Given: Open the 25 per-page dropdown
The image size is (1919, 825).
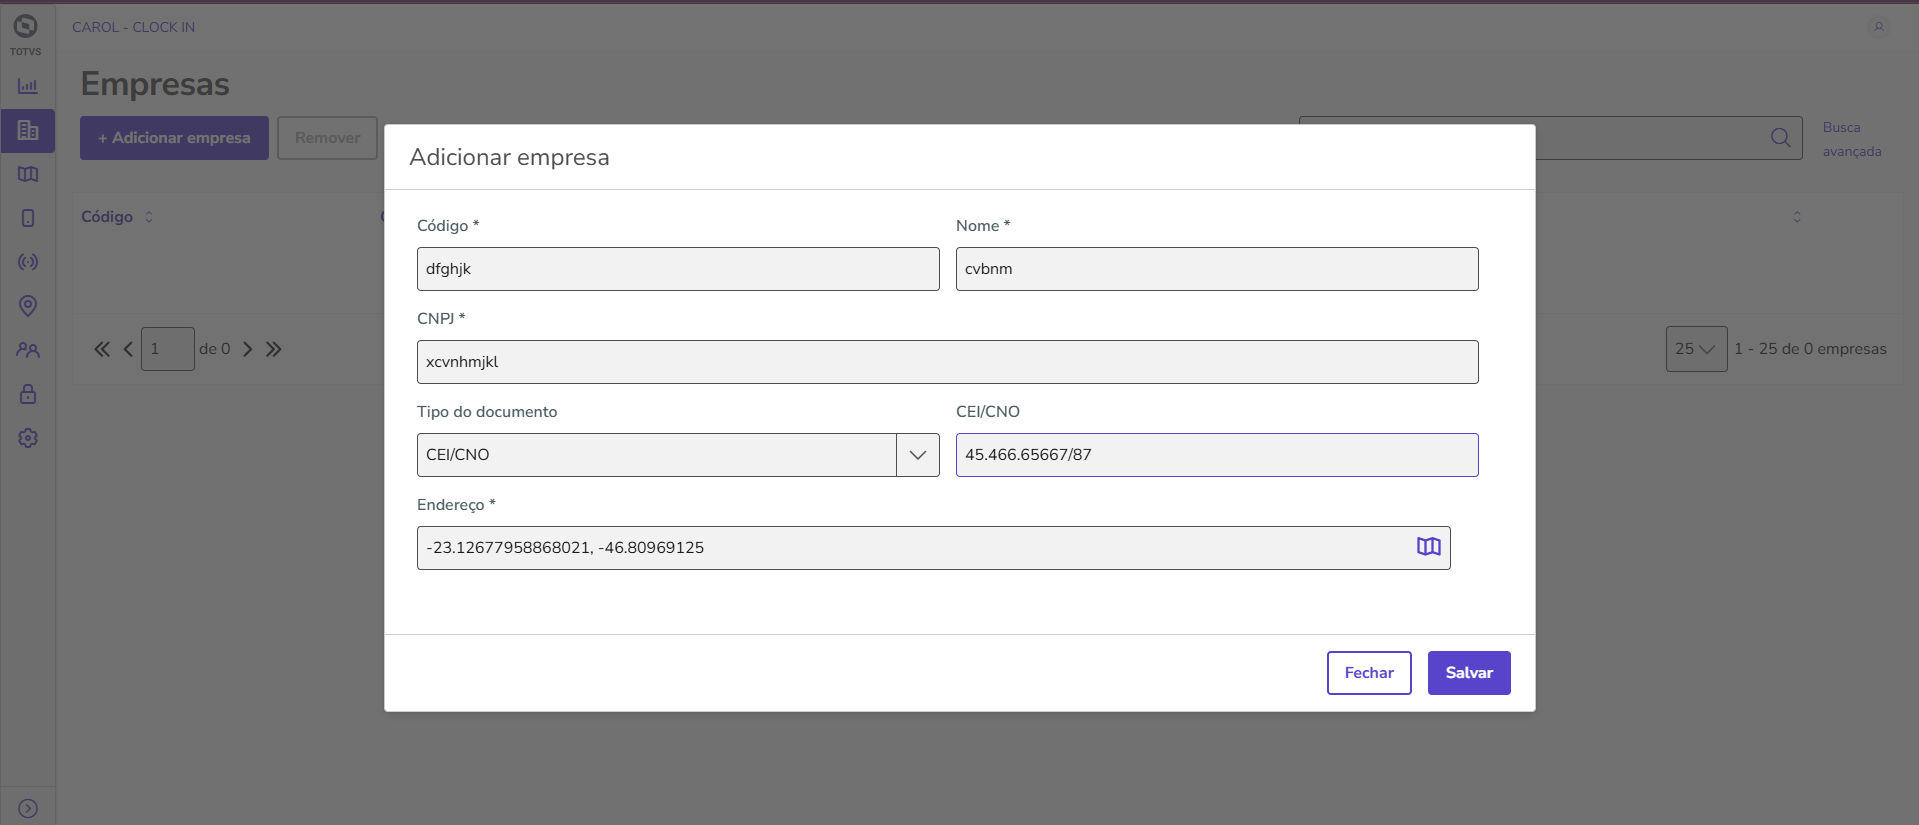Looking at the screenshot, I should (x=1696, y=349).
